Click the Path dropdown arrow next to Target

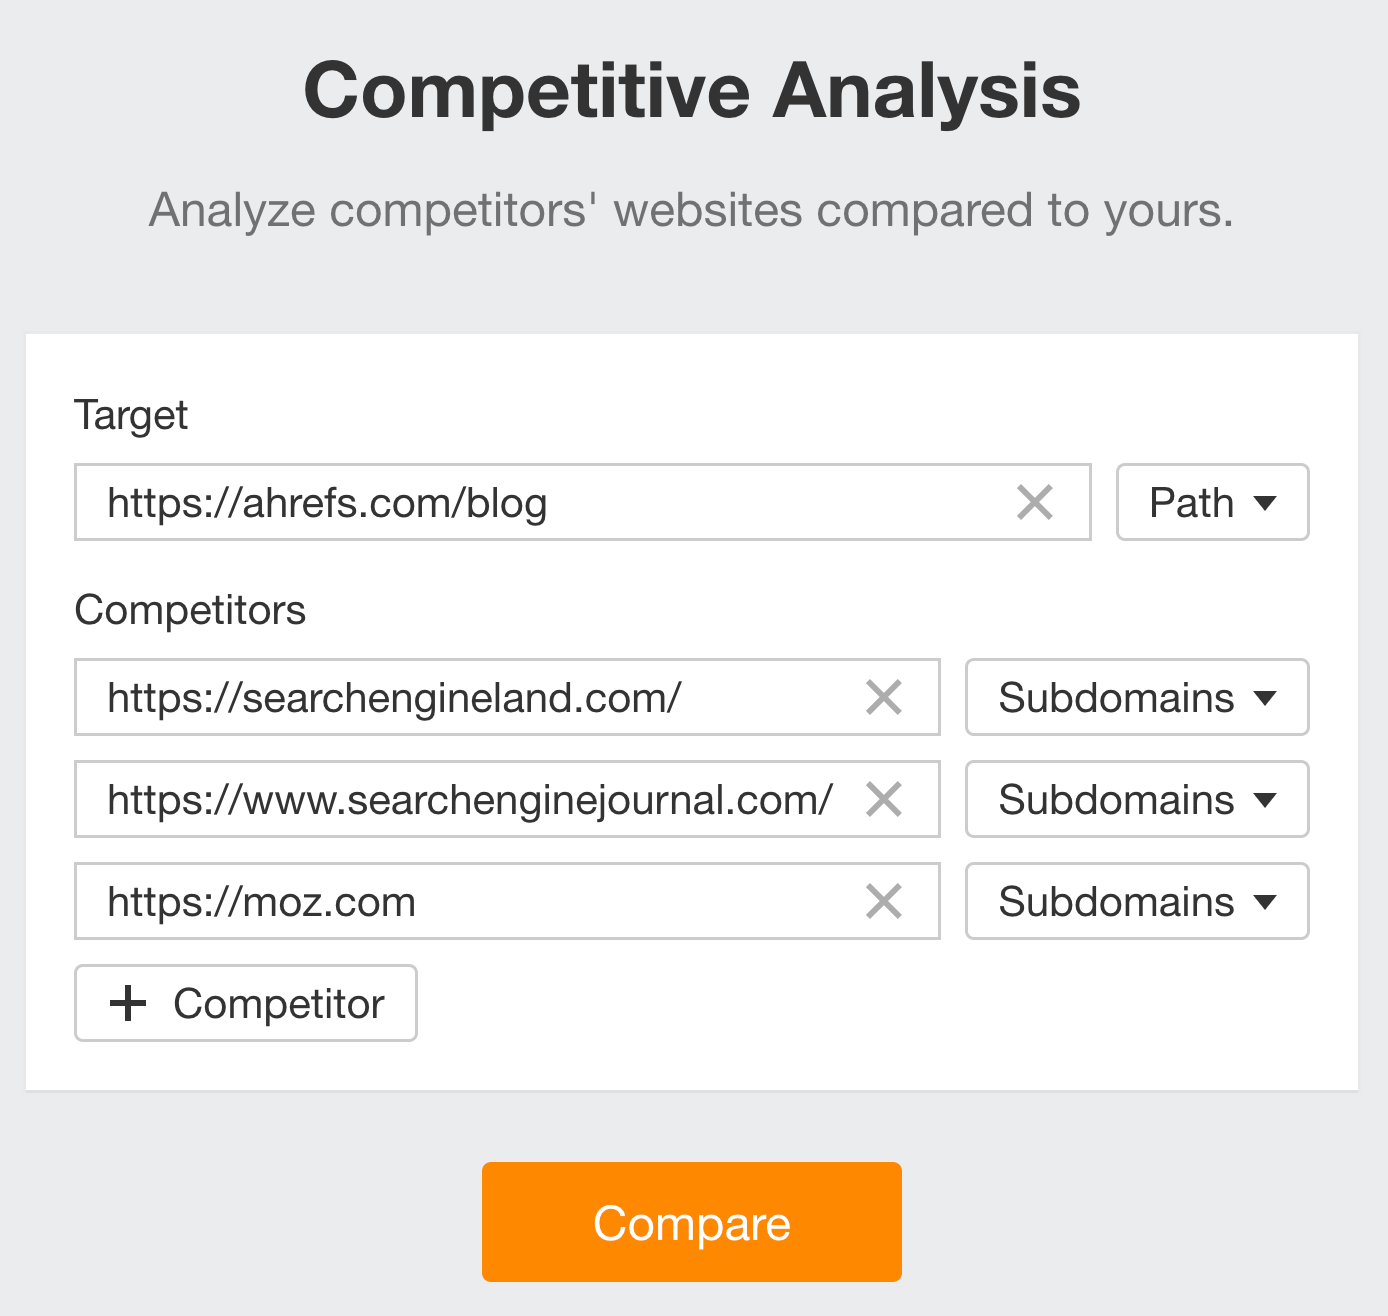[1264, 503]
